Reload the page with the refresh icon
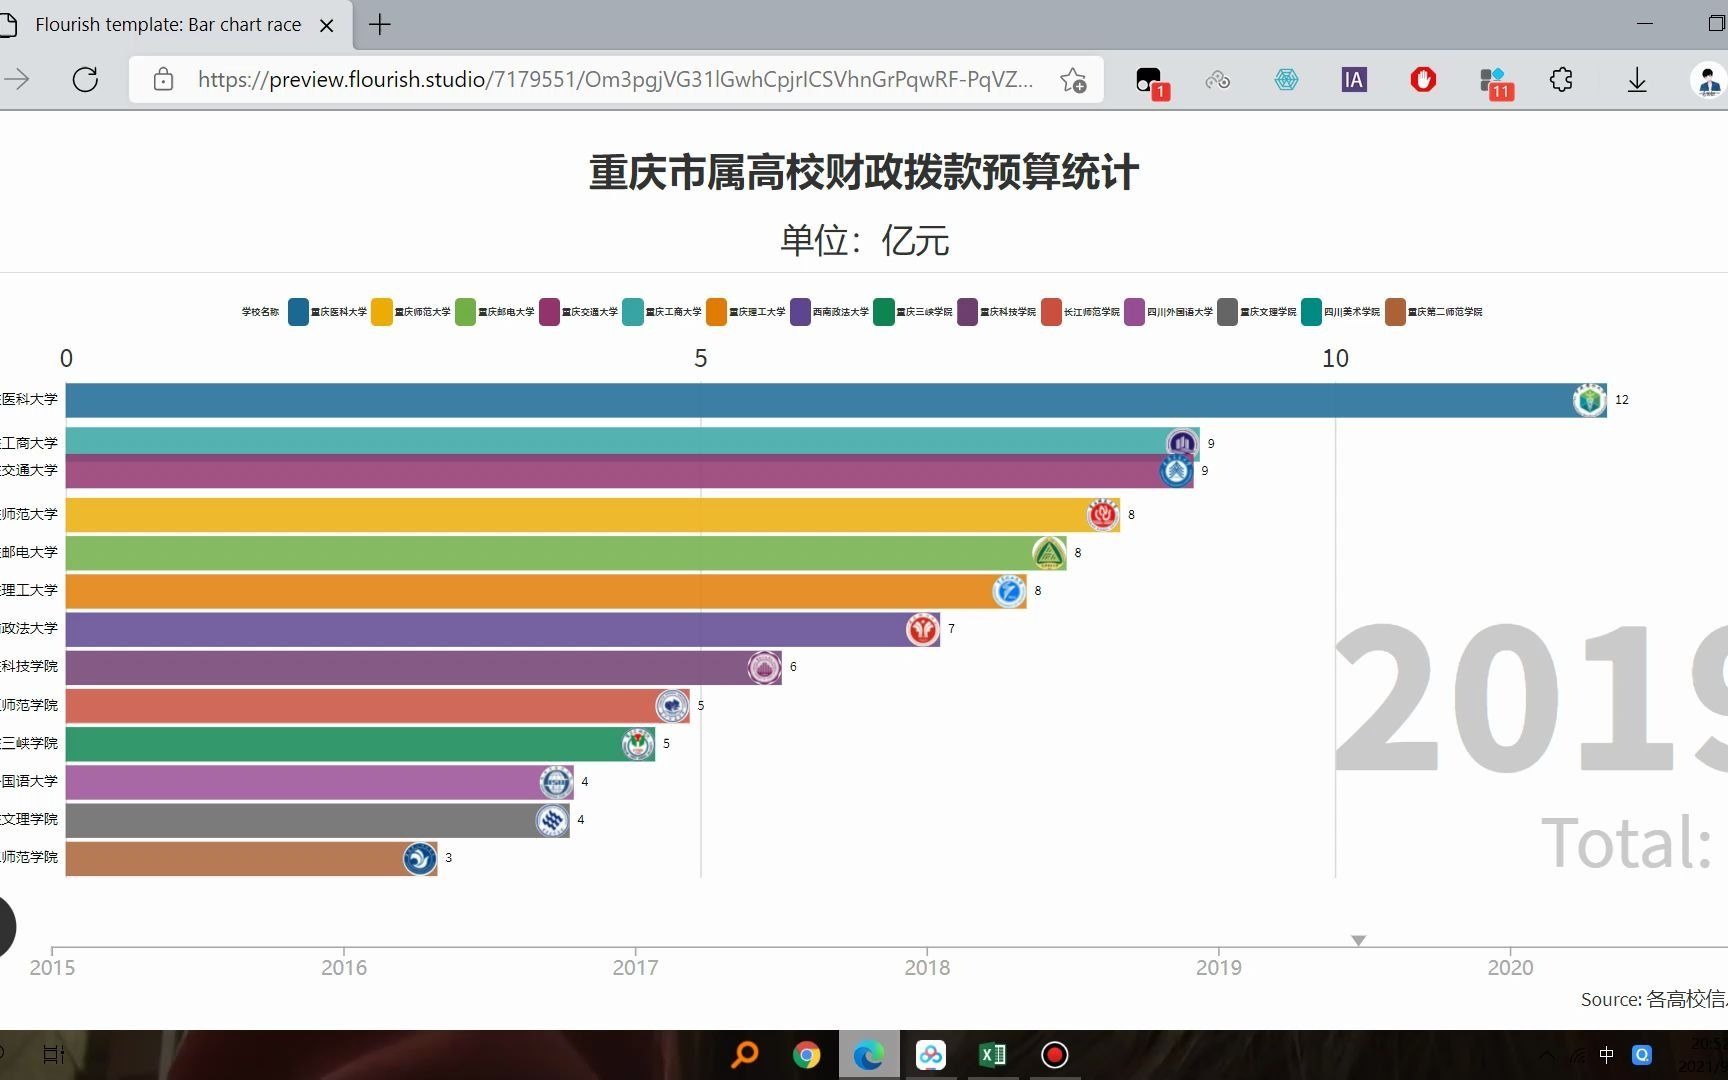 click(x=85, y=80)
